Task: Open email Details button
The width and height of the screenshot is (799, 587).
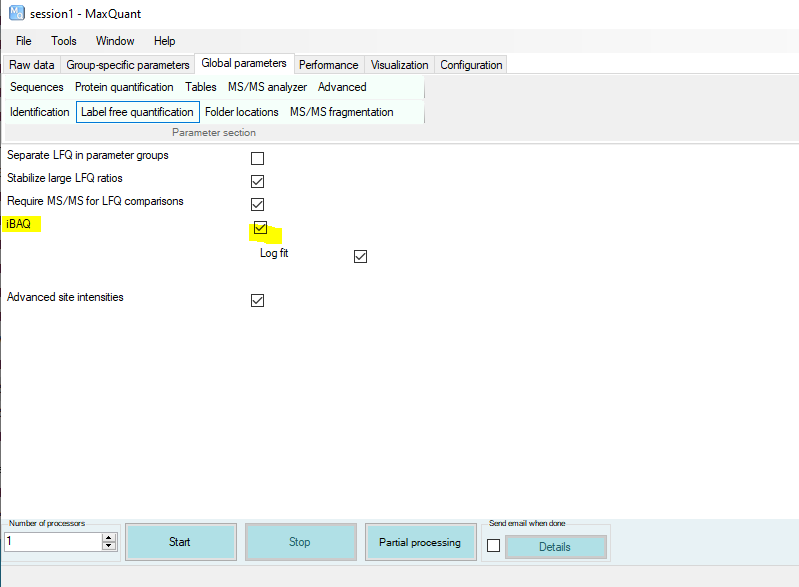Action: click(x=555, y=547)
